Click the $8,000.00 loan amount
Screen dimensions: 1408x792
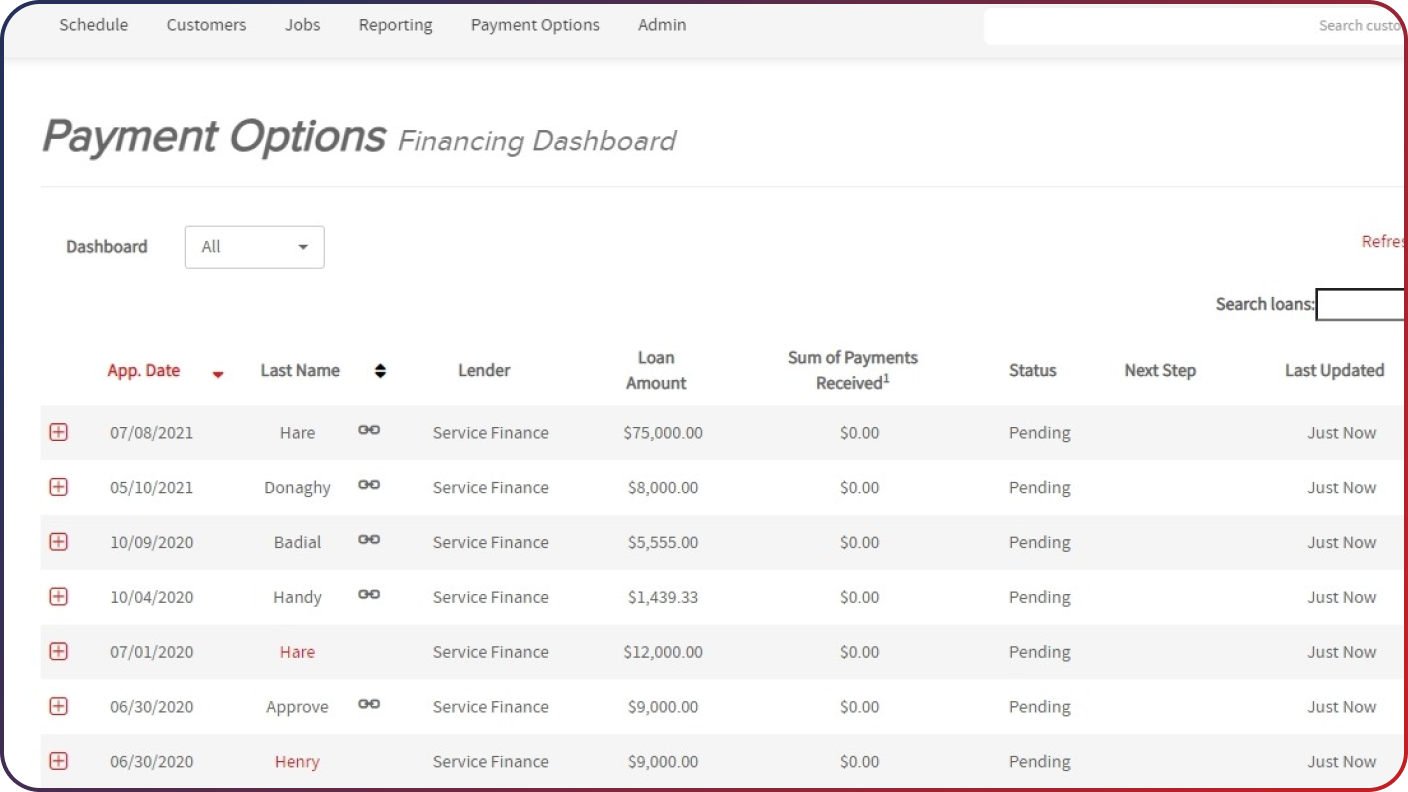(663, 488)
